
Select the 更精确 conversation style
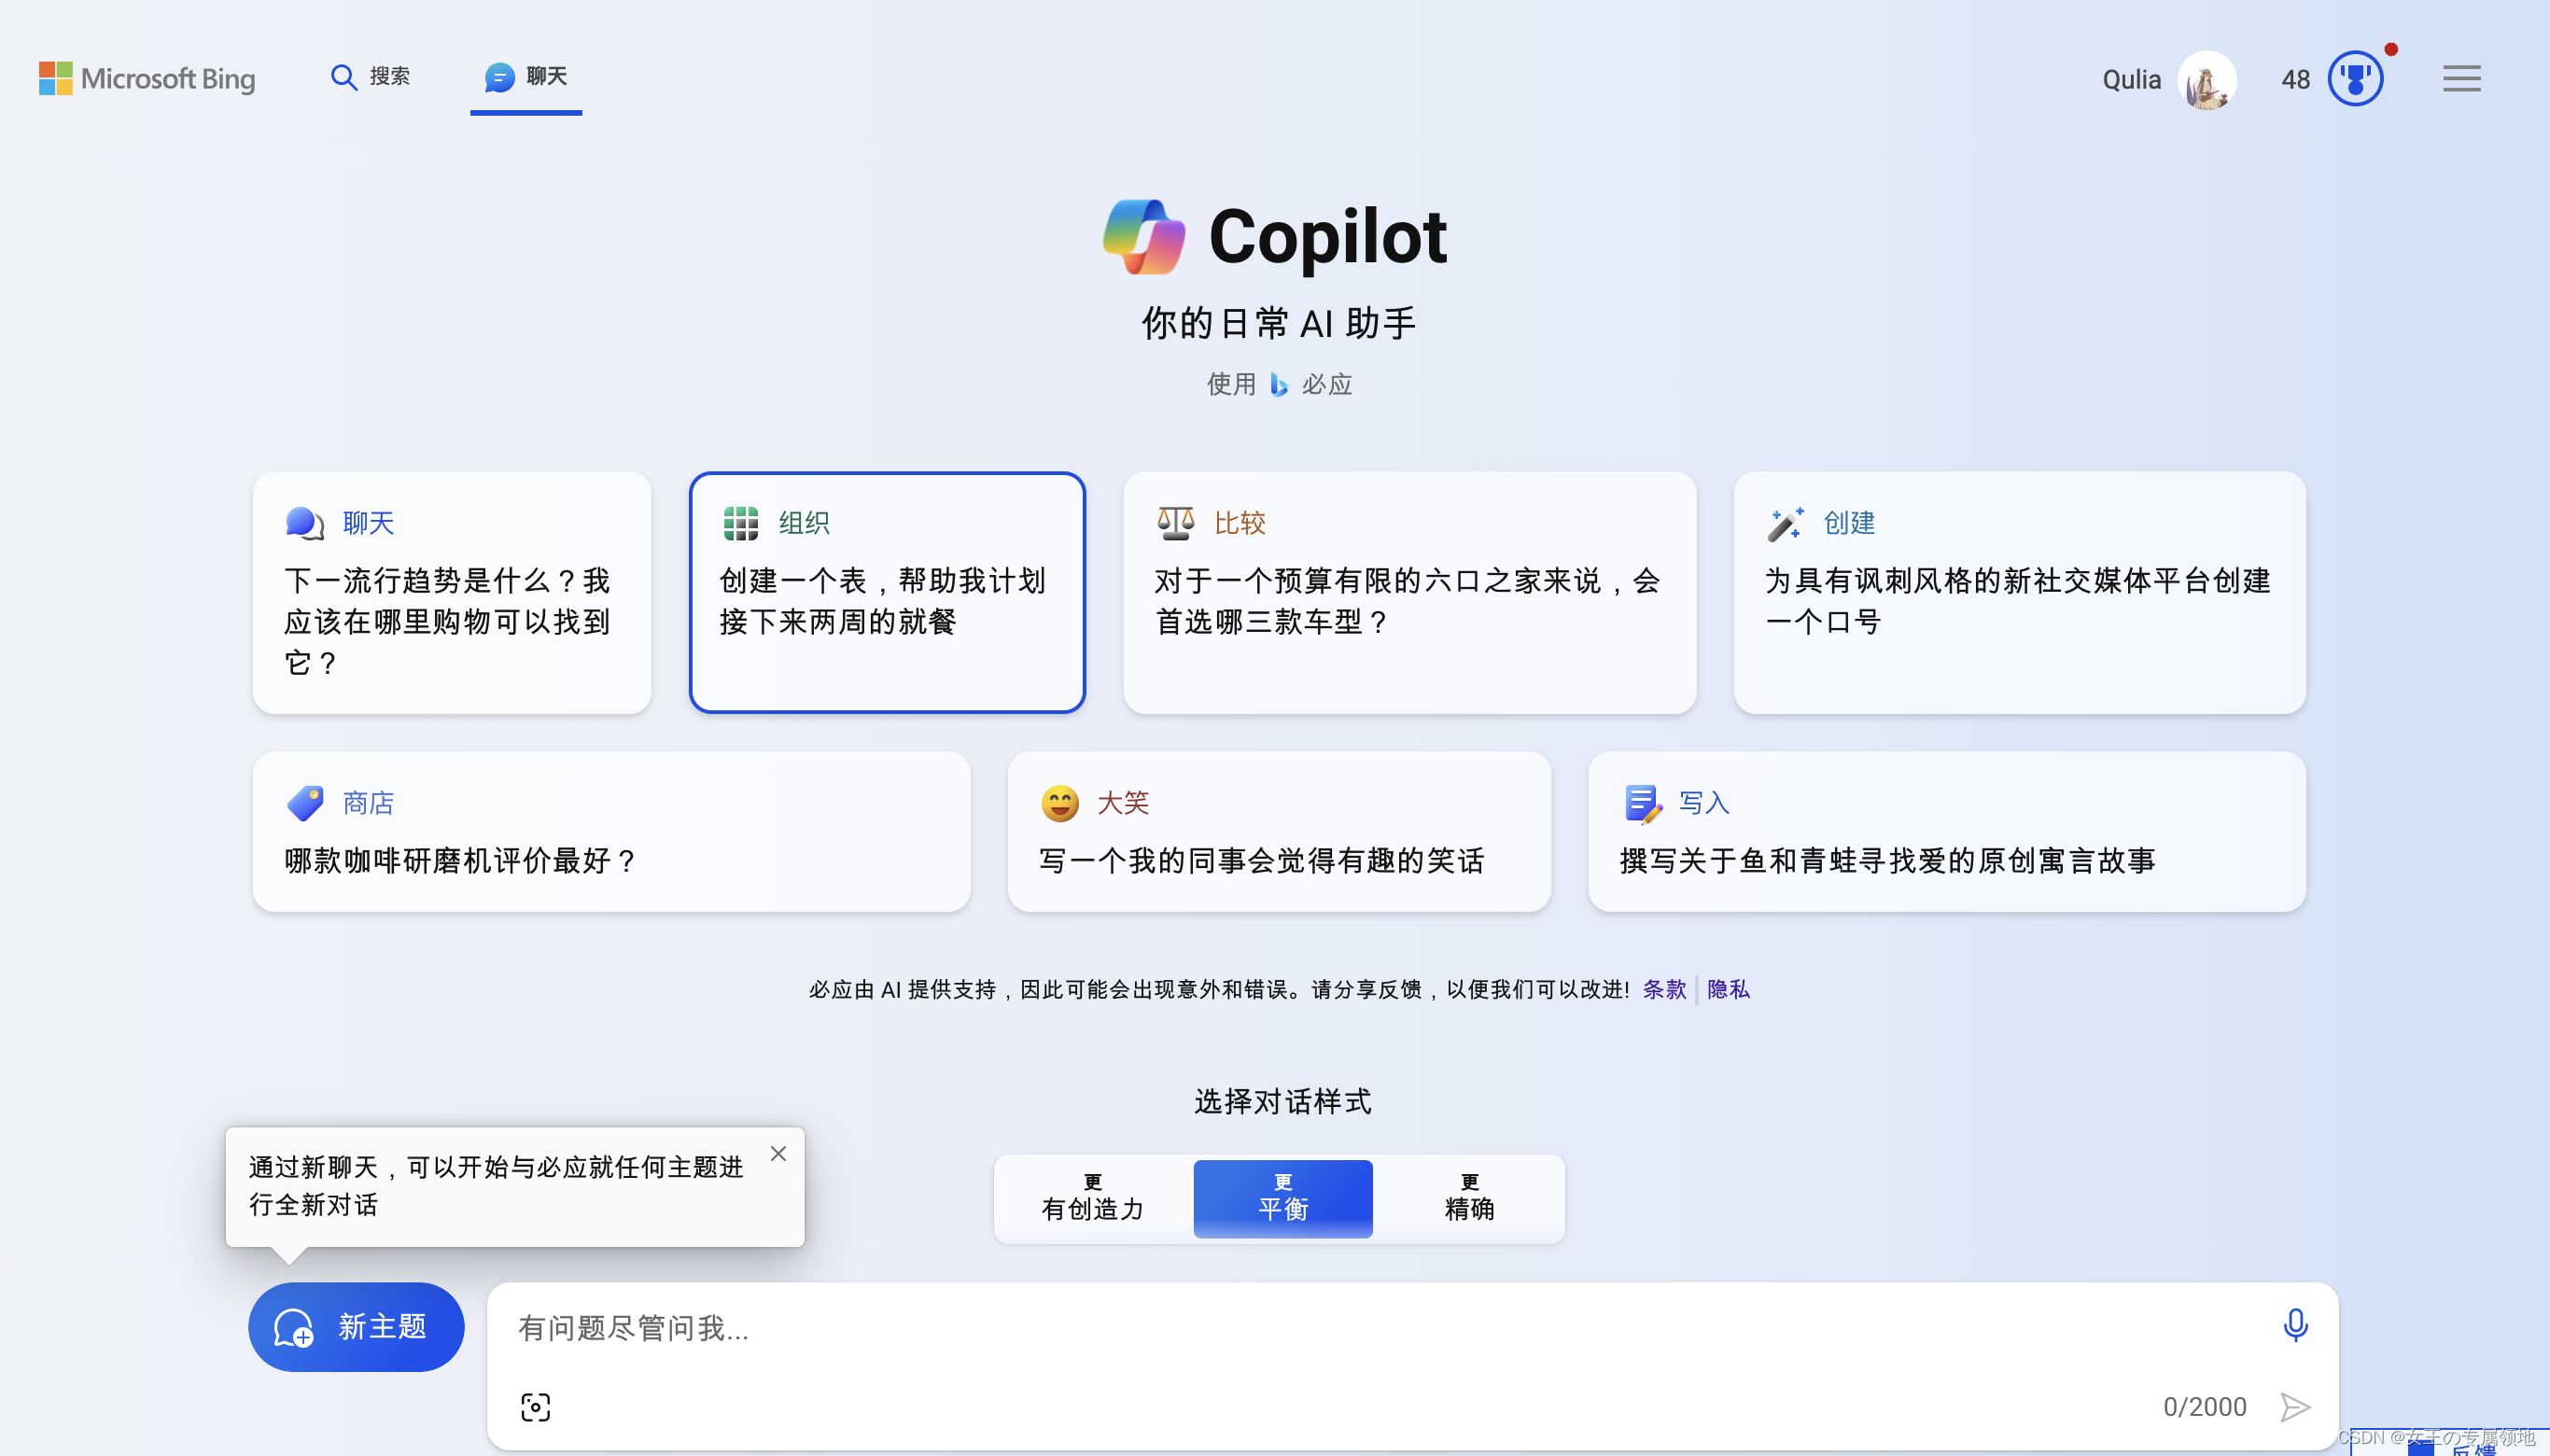[x=1469, y=1198]
